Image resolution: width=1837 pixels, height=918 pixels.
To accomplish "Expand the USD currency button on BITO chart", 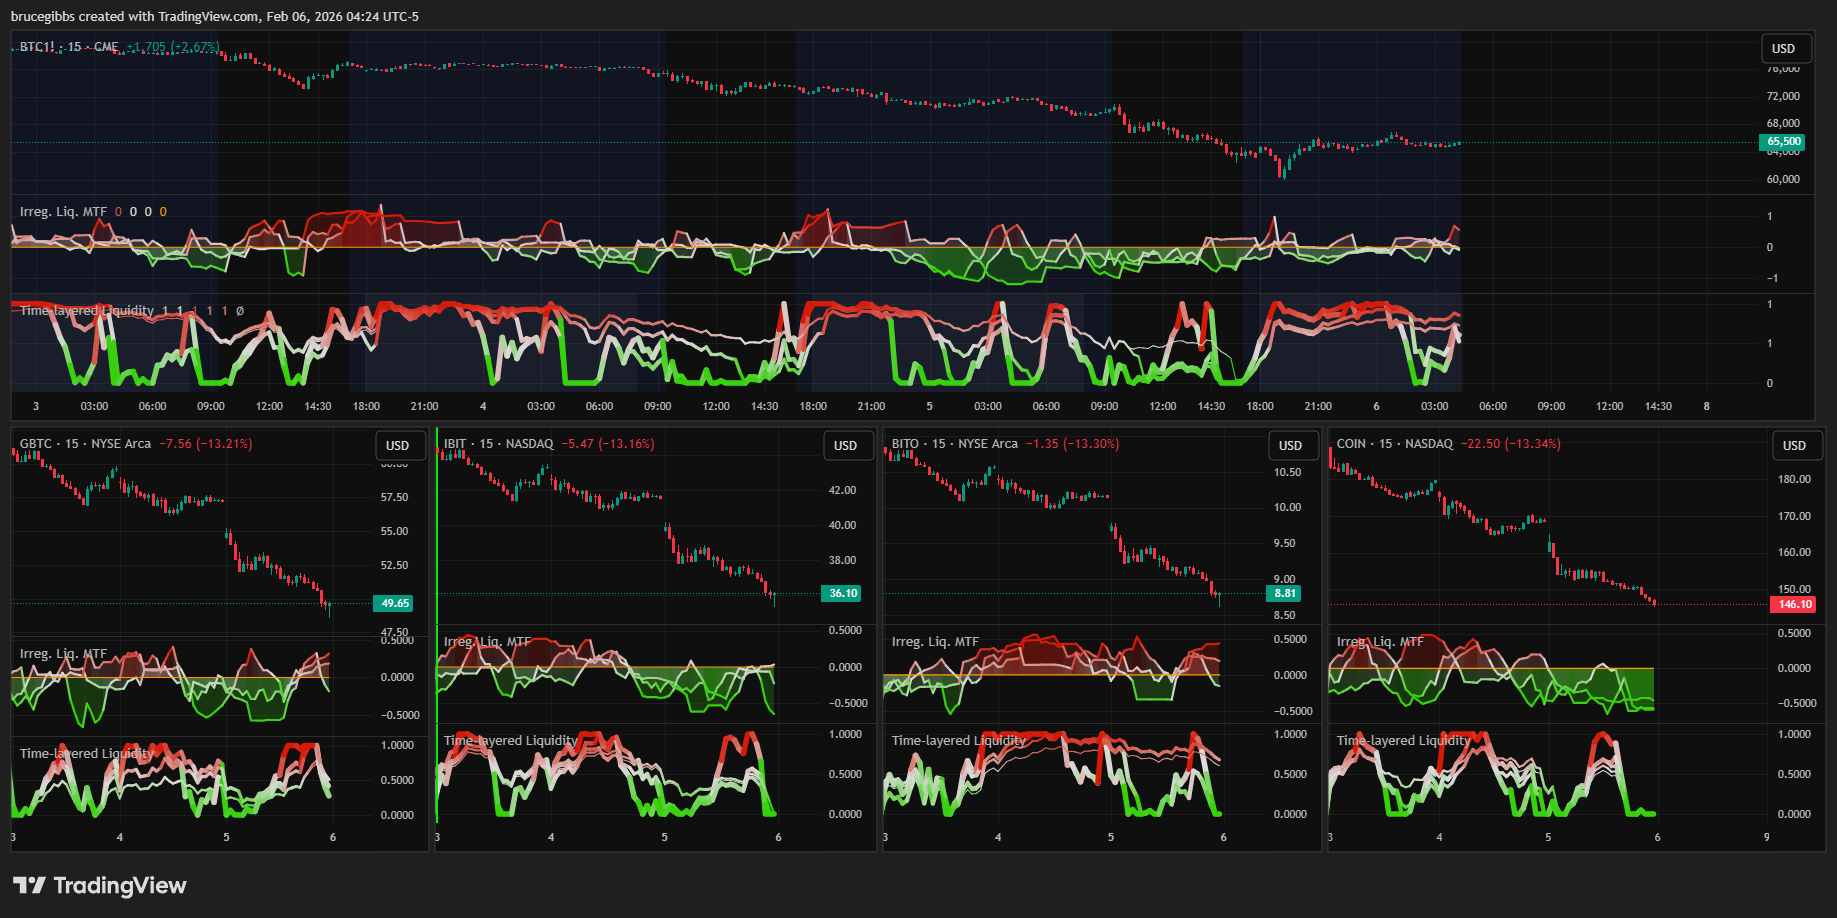I will [1290, 446].
